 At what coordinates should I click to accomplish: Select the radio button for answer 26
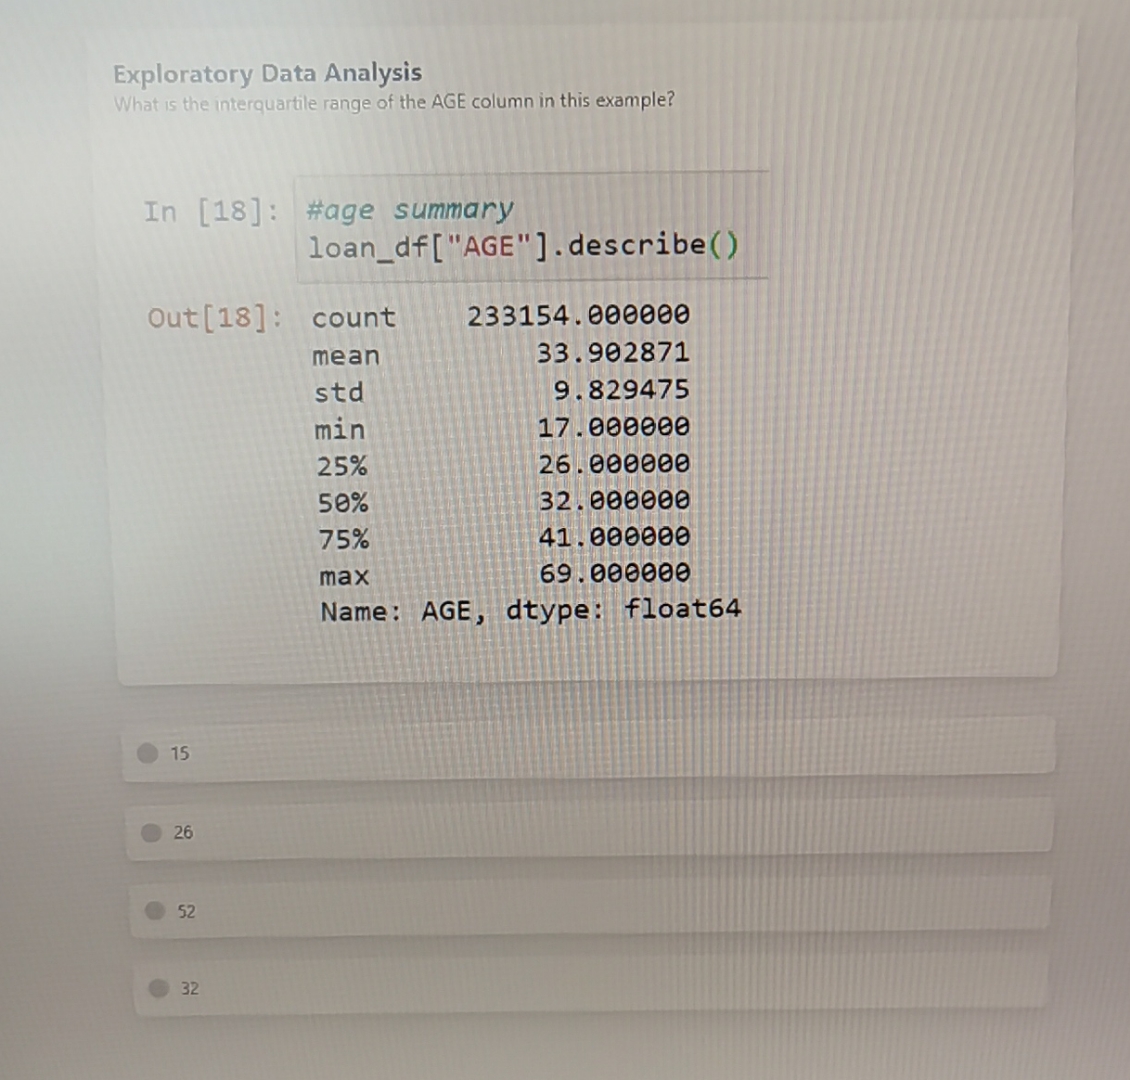[151, 831]
